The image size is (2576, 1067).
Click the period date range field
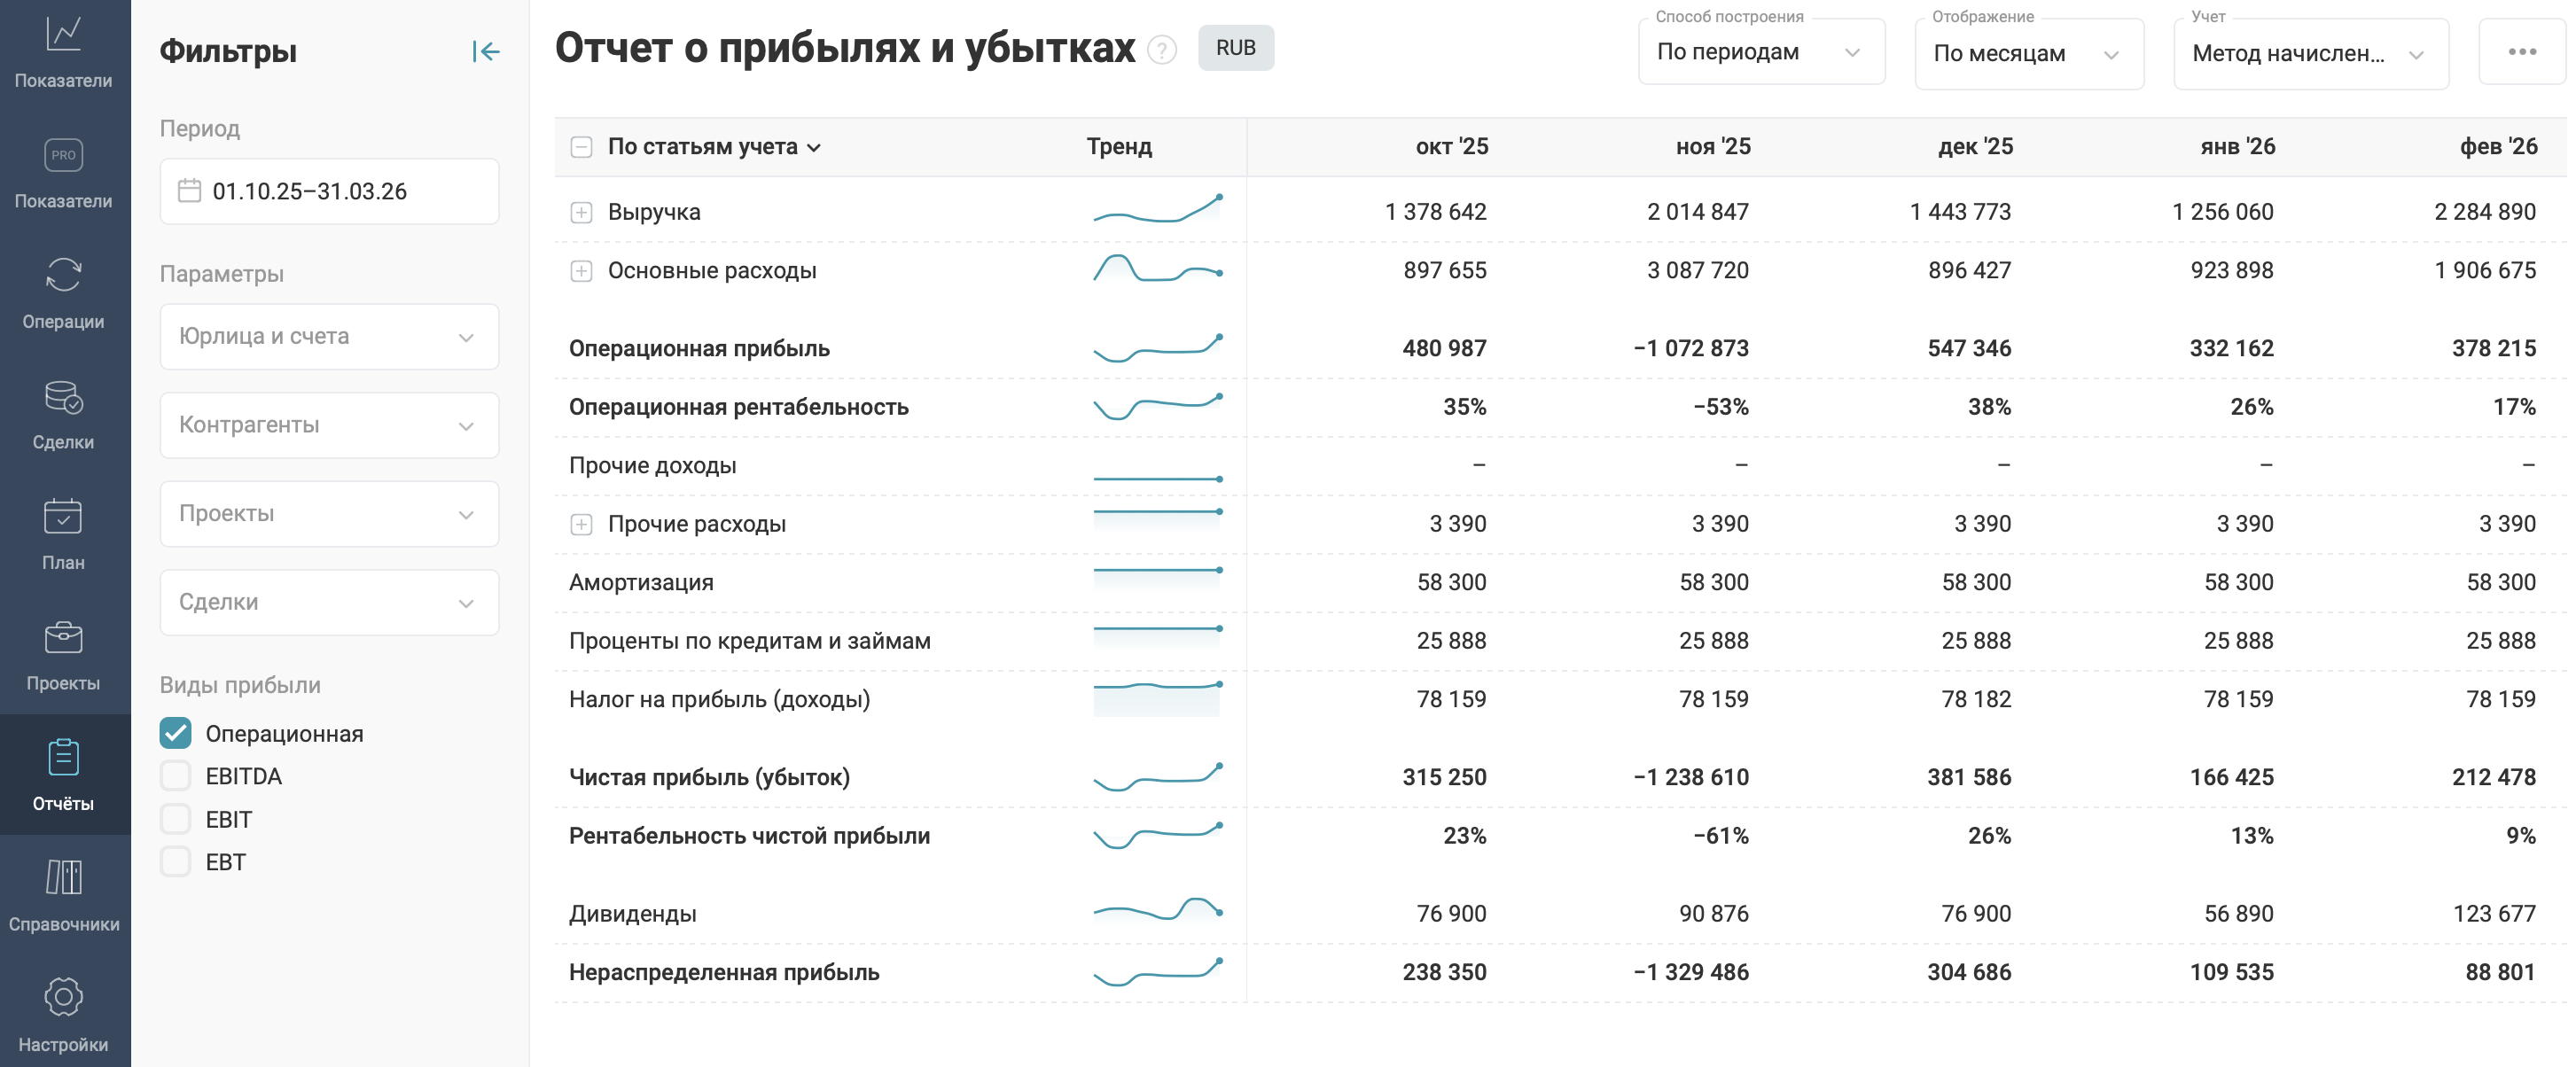click(x=329, y=191)
